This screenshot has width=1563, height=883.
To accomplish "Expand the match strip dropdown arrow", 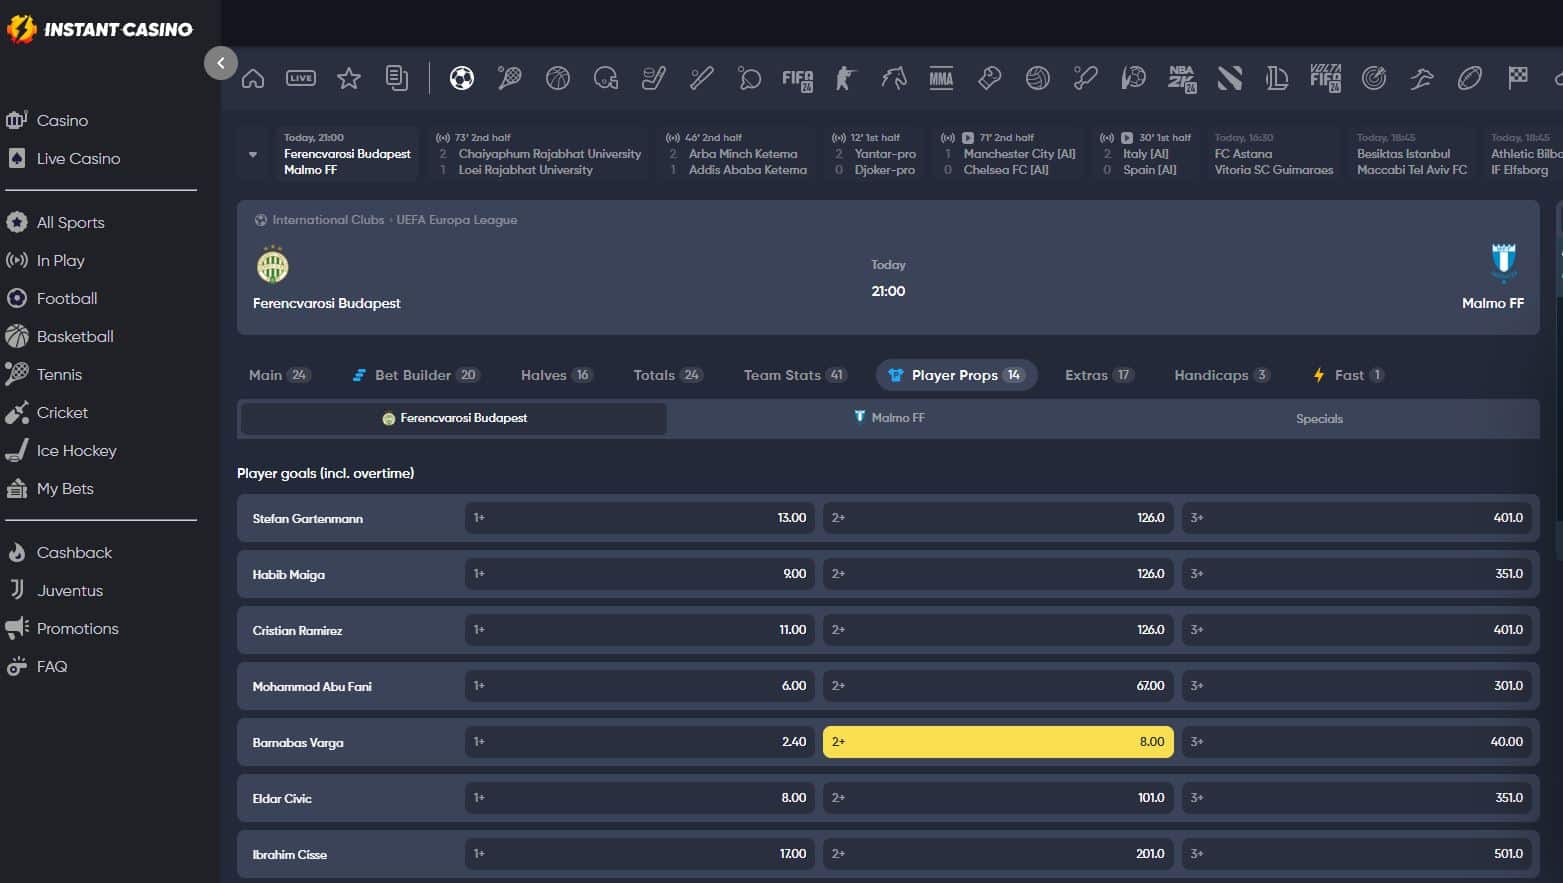I will click(253, 154).
